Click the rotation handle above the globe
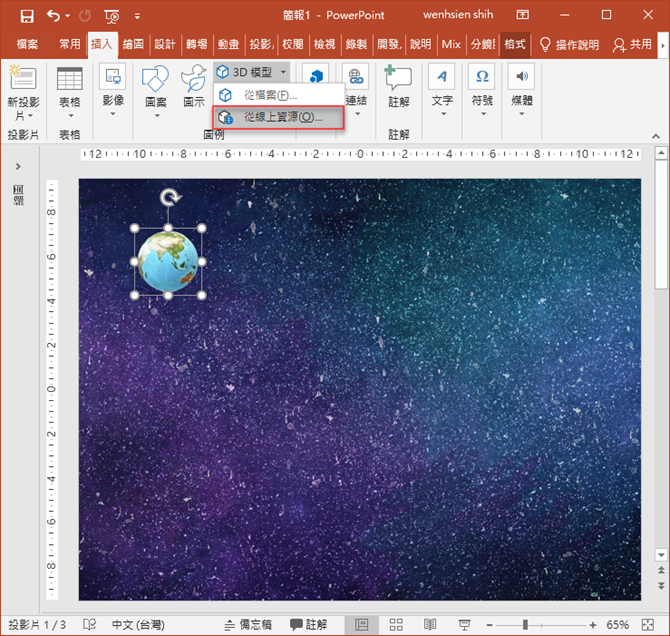 pyautogui.click(x=170, y=197)
